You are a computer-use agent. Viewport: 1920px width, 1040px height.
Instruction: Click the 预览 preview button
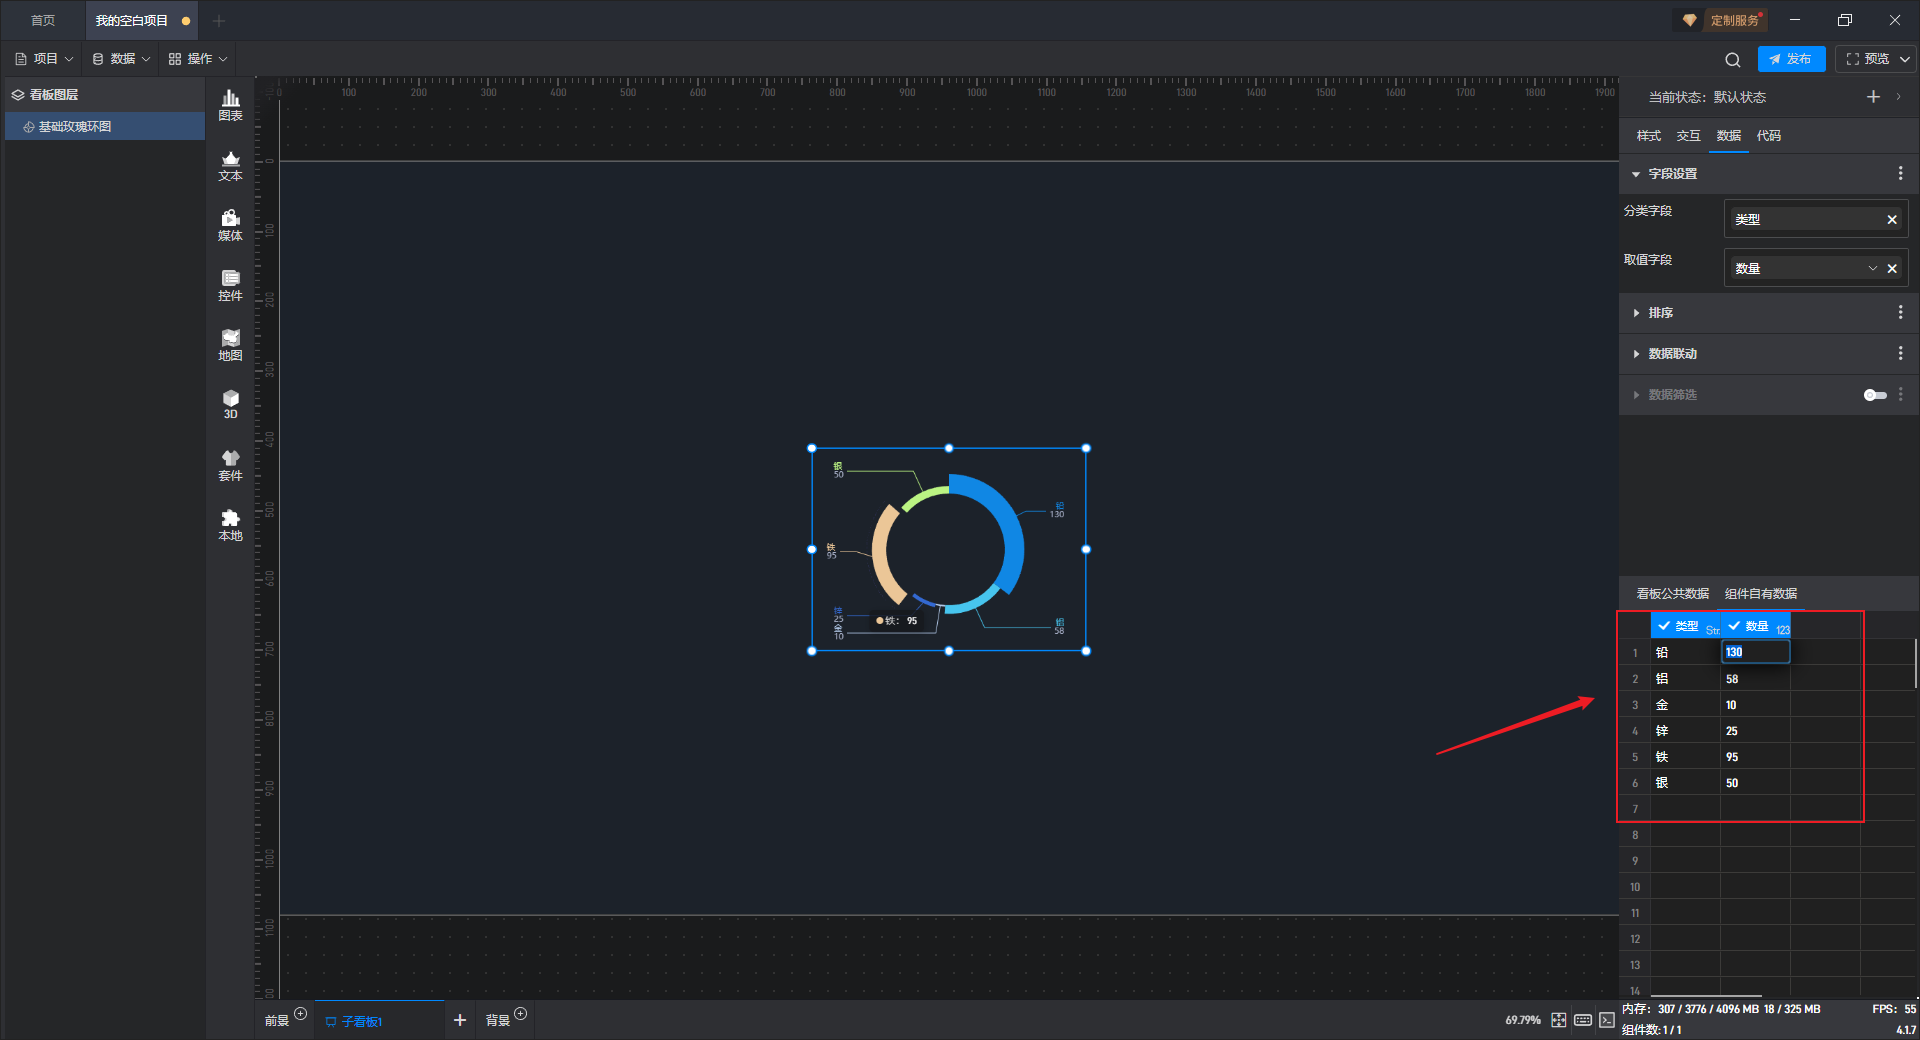click(1868, 59)
